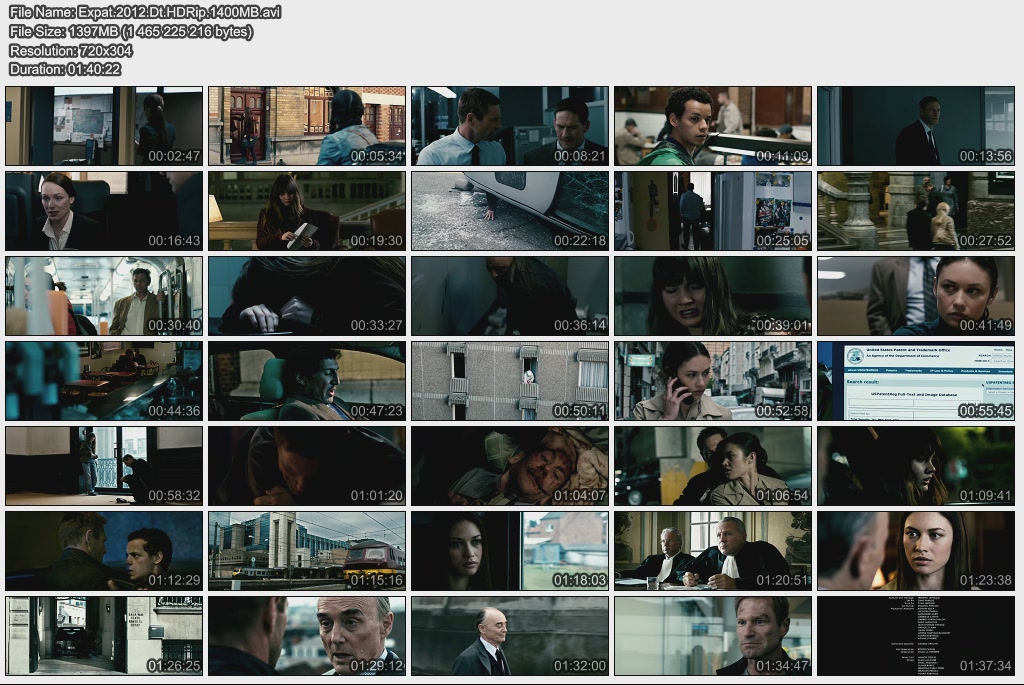Select the overturned car frame 00:22:18
Screen dimensions: 1024x685
click(510, 211)
